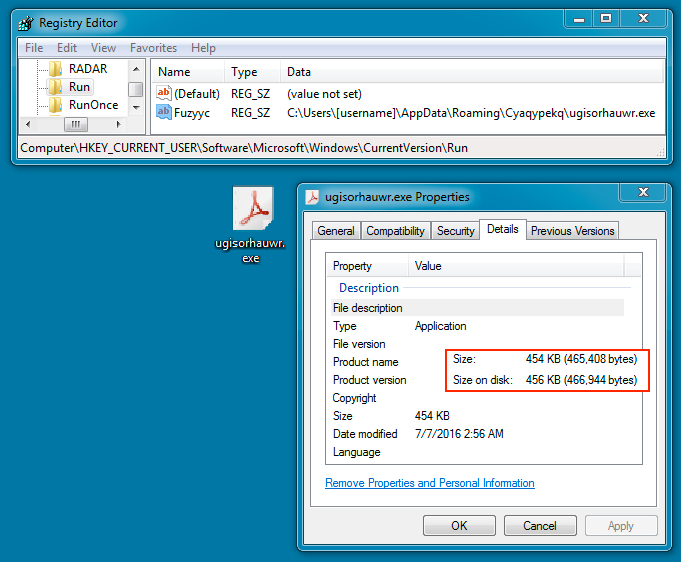Click tree pane scroll down arrow
The image size is (681, 562).
(136, 107)
